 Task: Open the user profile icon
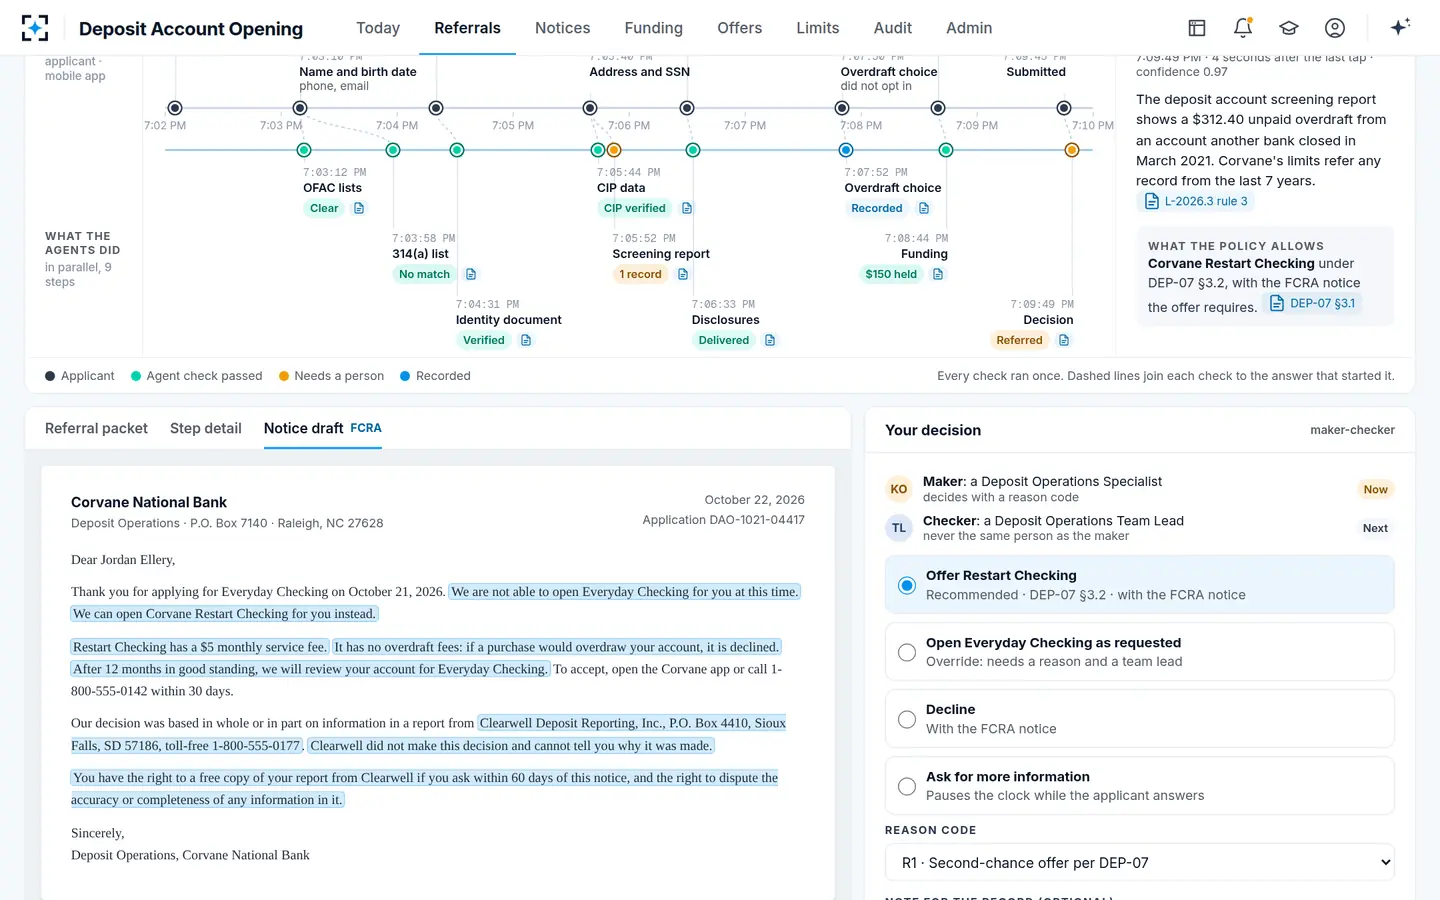[1335, 28]
